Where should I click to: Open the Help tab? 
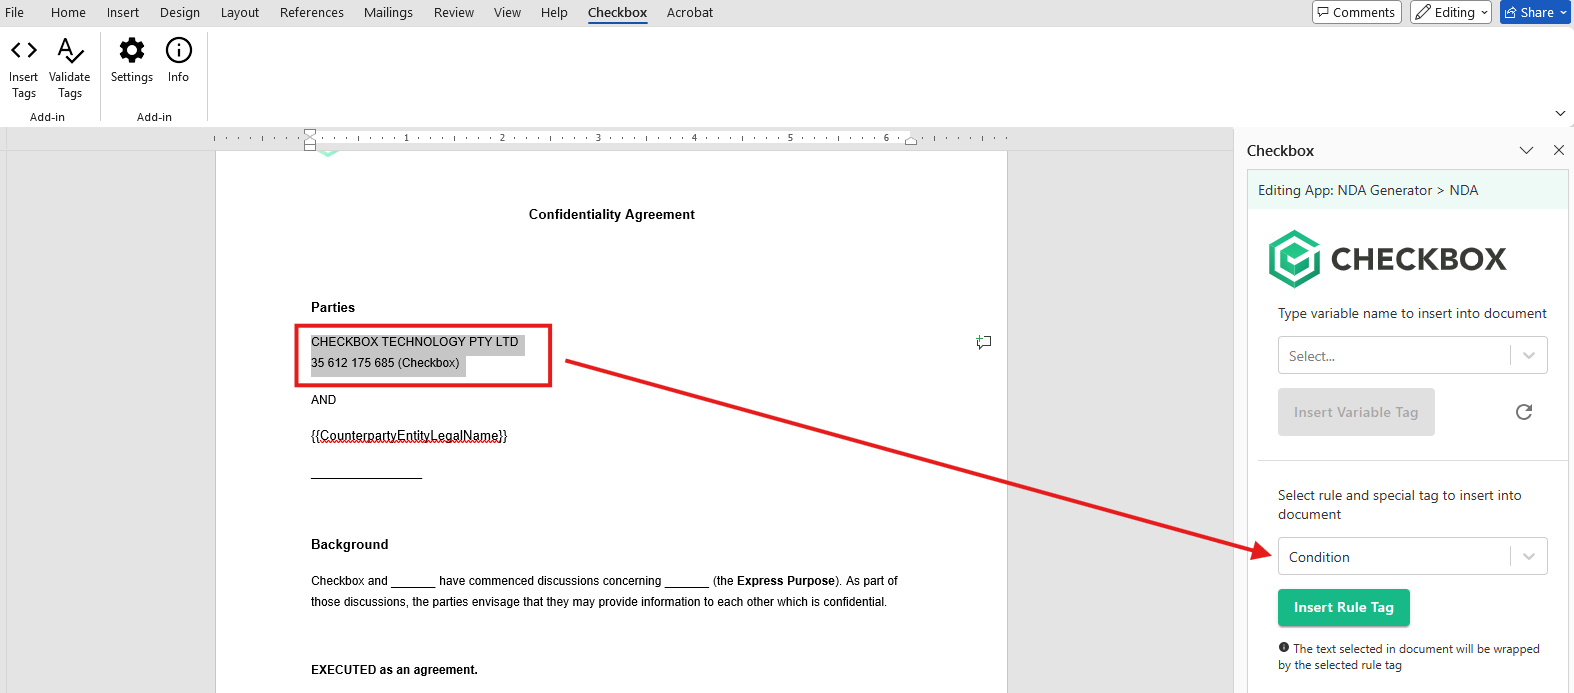point(554,12)
